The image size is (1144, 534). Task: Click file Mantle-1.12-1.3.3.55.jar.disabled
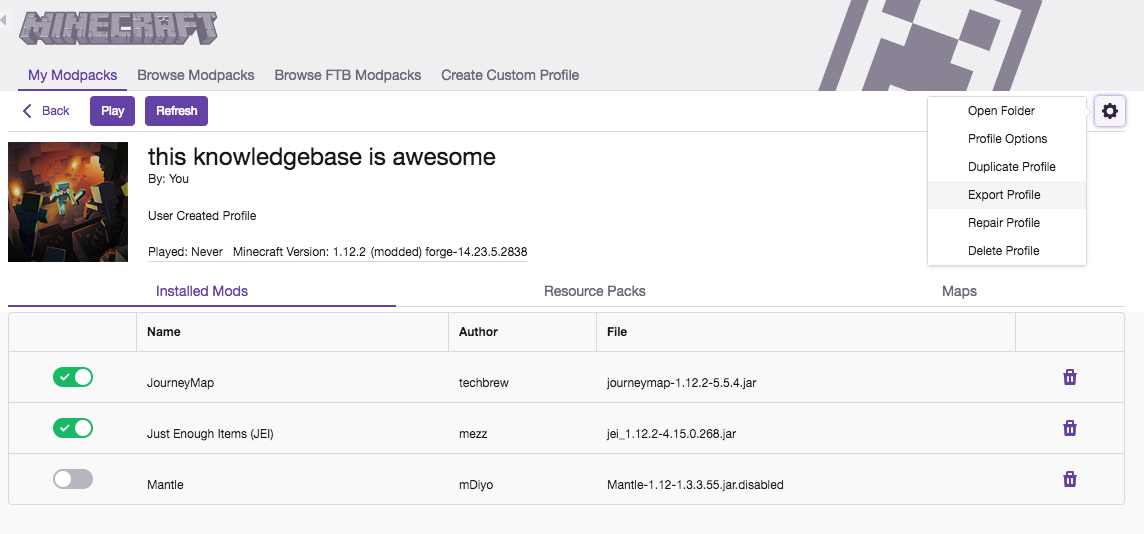click(695, 484)
